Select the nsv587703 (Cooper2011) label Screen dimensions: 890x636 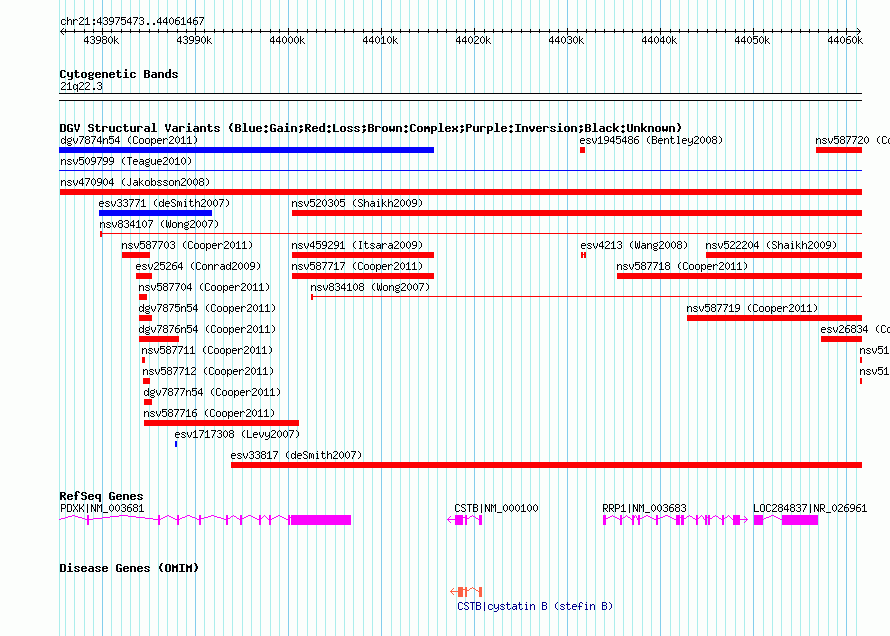coord(187,245)
